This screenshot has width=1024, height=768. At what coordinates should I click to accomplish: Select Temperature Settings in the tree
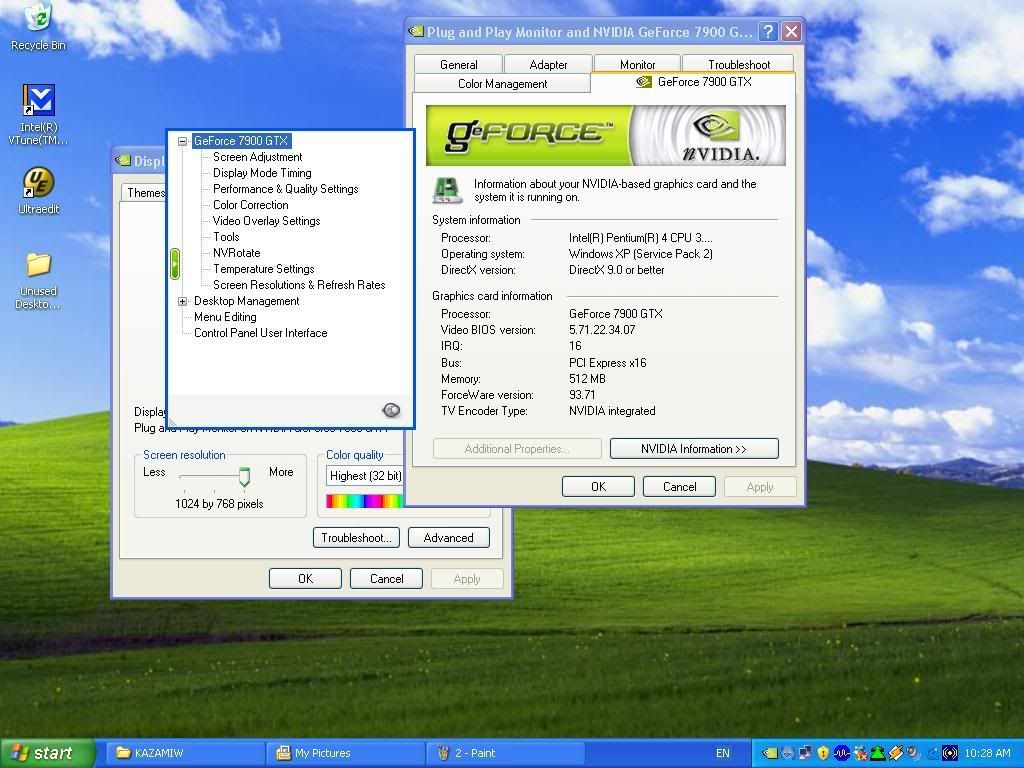pyautogui.click(x=263, y=269)
